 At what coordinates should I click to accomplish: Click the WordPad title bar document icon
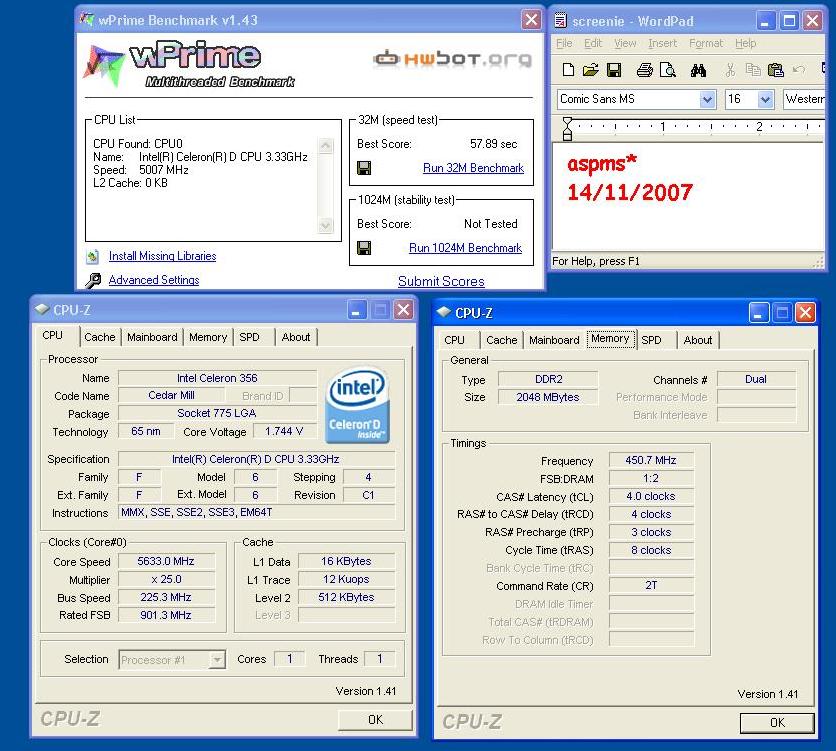coord(560,21)
